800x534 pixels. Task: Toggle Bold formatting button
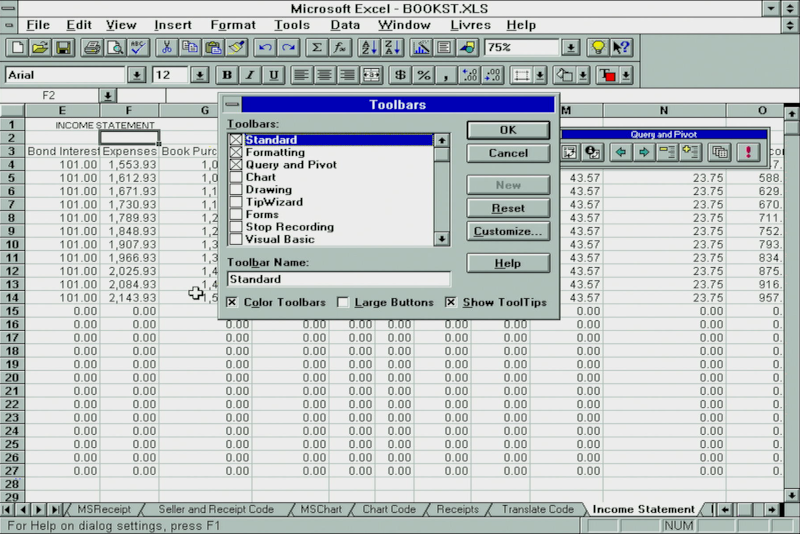[227, 75]
